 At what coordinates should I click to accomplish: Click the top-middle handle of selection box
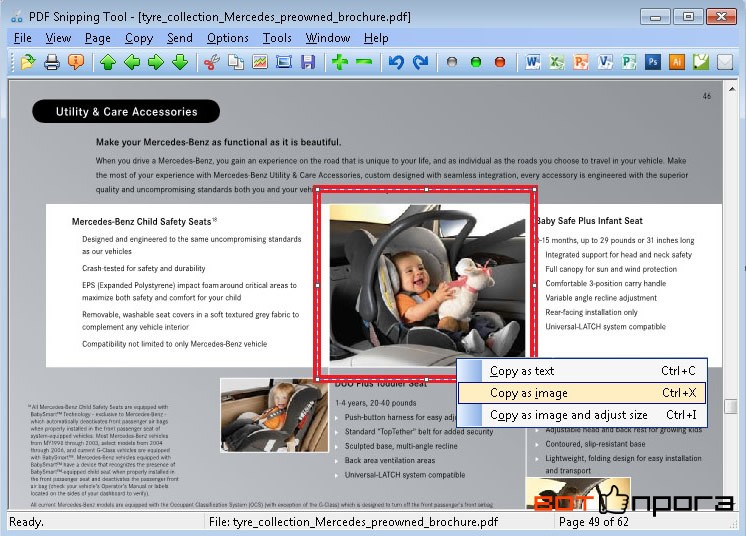click(426, 189)
